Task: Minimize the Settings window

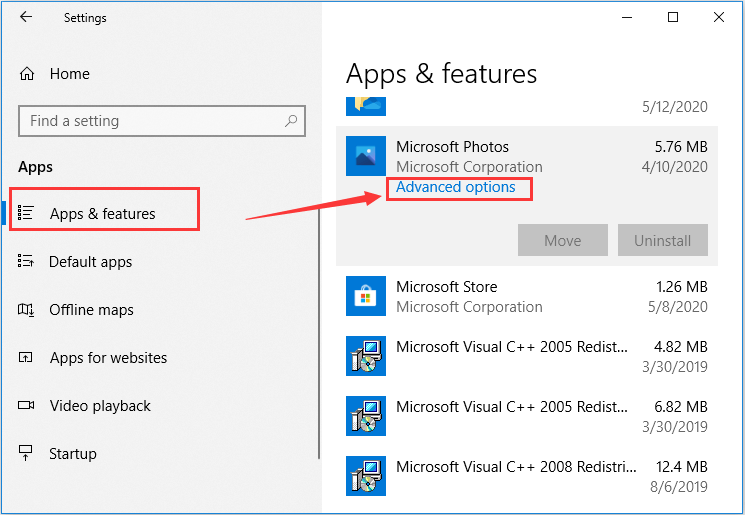Action: tap(627, 18)
